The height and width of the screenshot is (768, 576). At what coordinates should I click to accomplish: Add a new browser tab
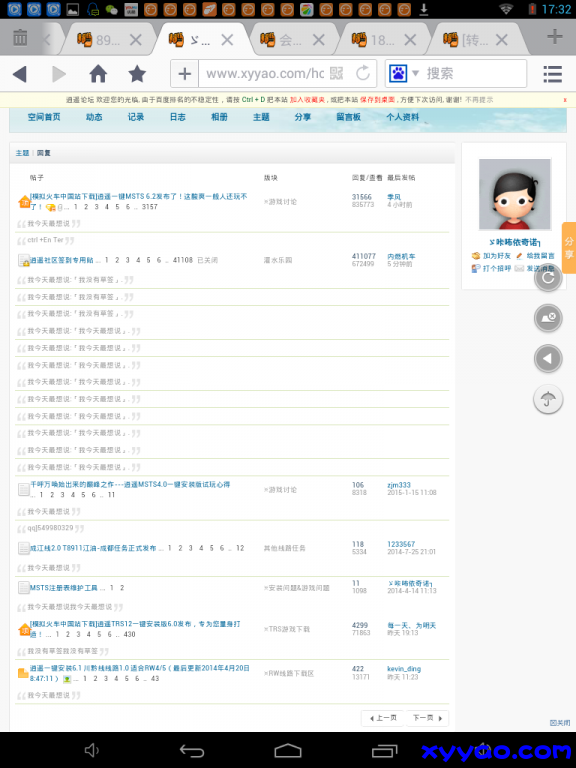click(x=554, y=36)
